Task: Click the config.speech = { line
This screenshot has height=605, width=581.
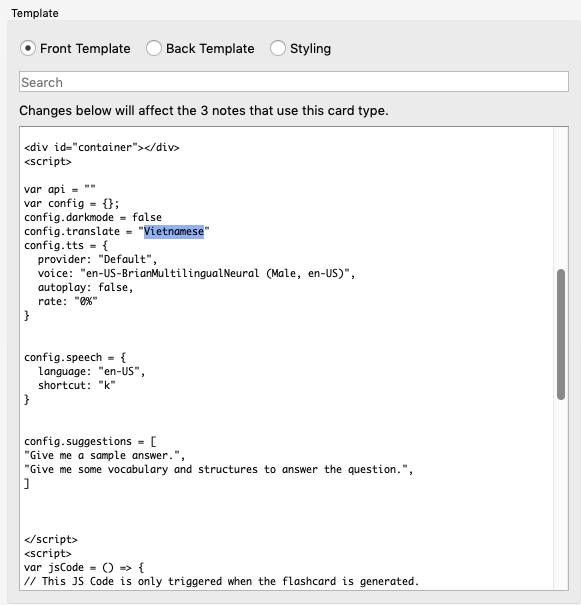Action: coord(75,357)
